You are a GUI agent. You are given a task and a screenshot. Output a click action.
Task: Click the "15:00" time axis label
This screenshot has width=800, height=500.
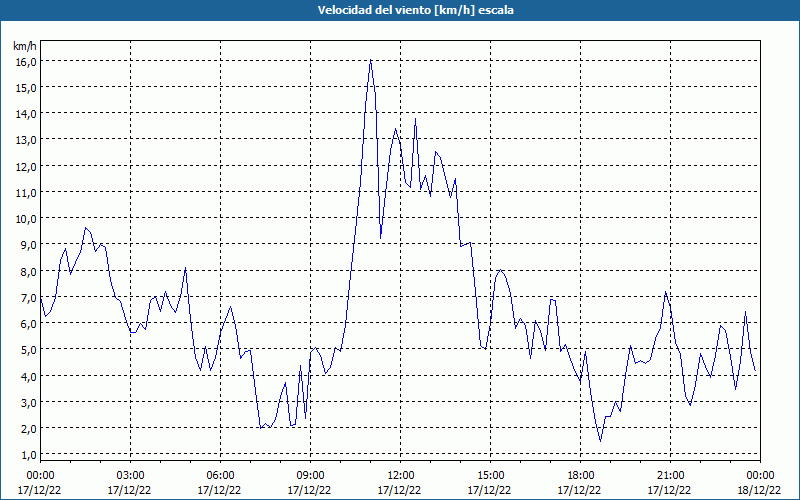(490, 476)
